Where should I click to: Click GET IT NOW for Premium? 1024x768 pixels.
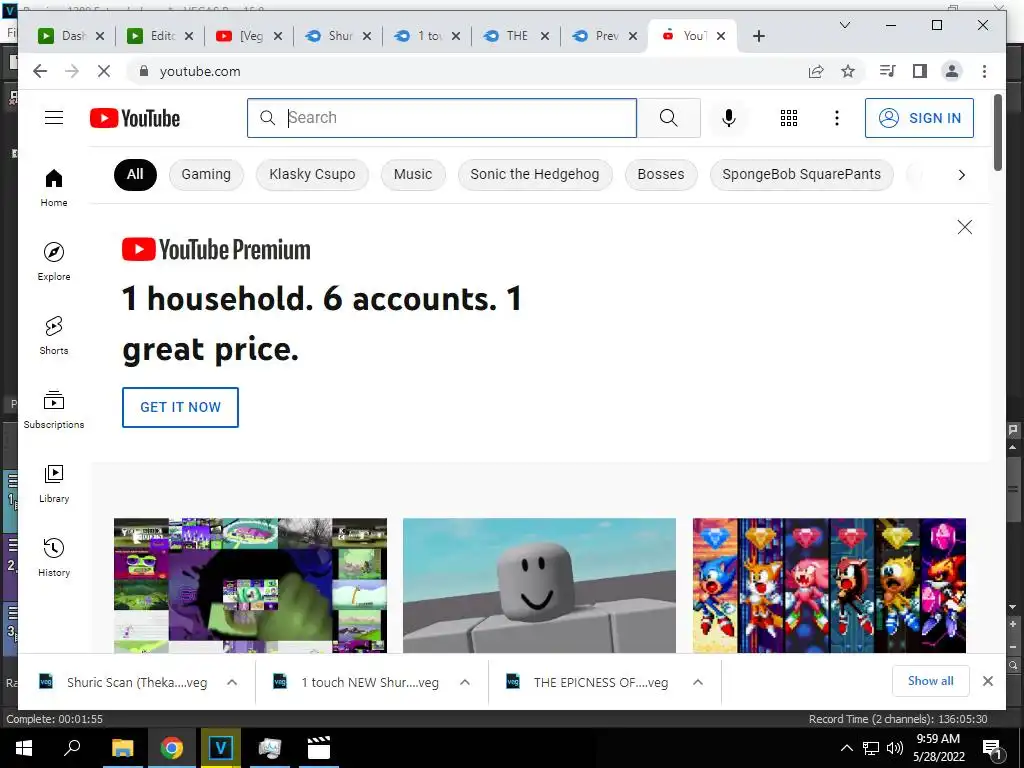click(x=180, y=407)
